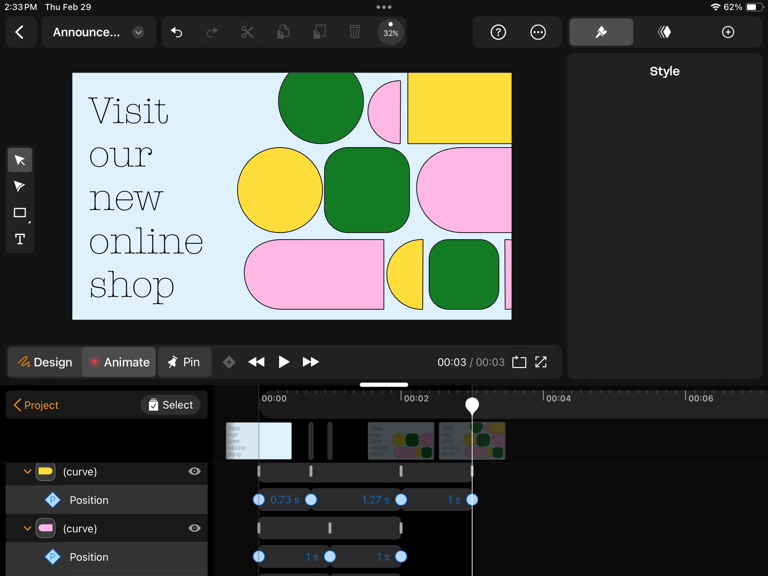Open the 32% zoom control
The image size is (768, 576).
pyautogui.click(x=390, y=32)
